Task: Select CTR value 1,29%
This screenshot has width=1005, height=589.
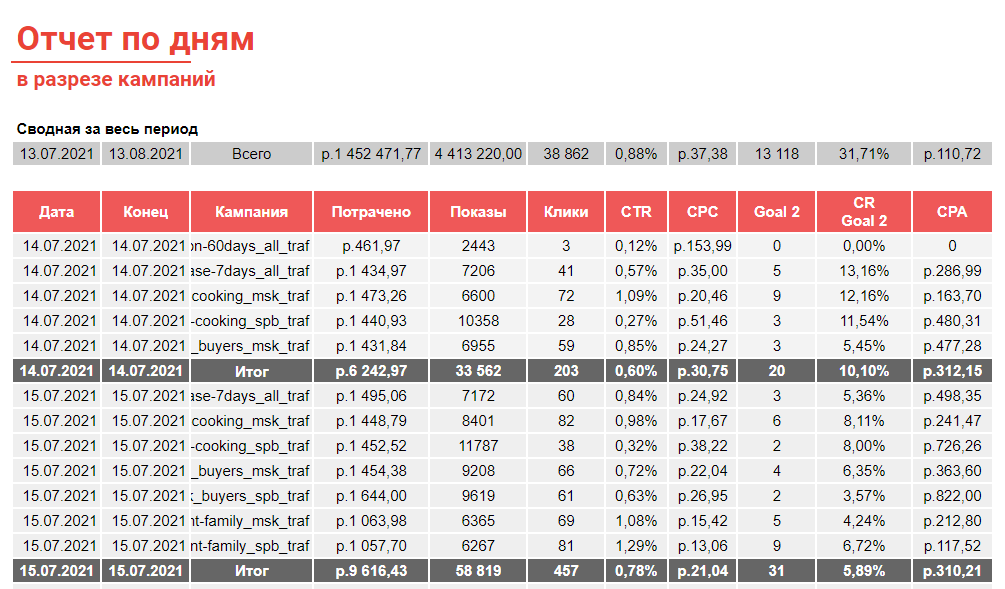Action: [x=636, y=546]
